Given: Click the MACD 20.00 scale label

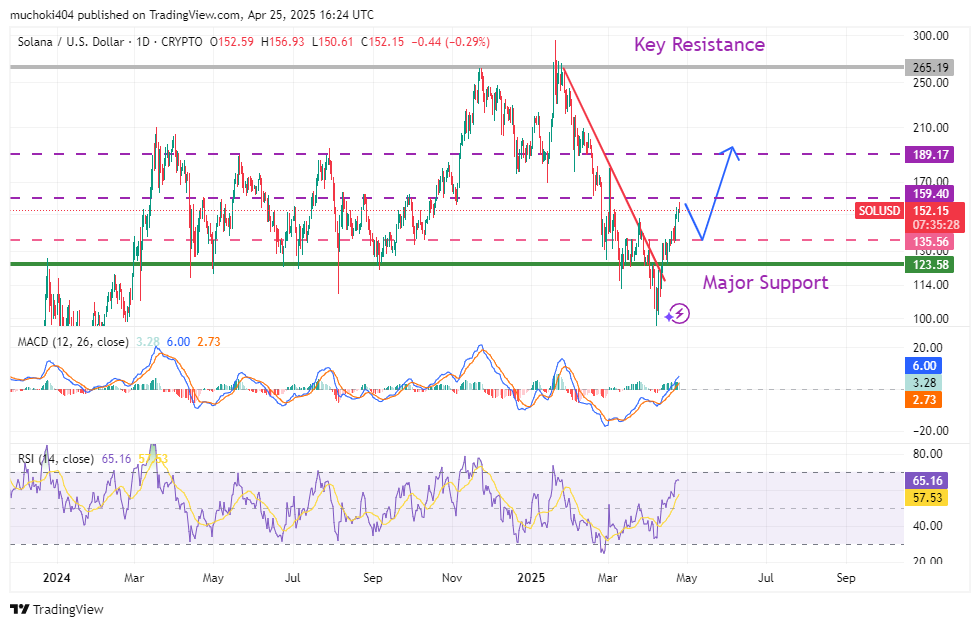Looking at the screenshot, I should [928, 348].
